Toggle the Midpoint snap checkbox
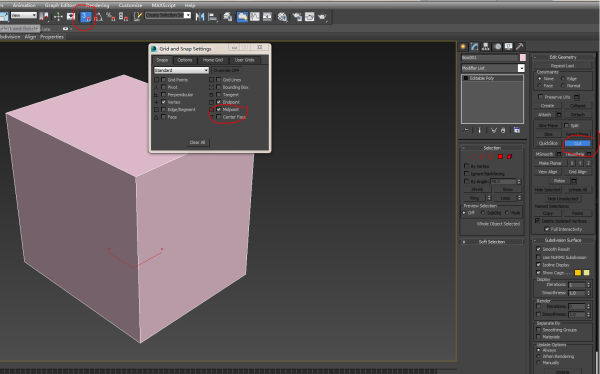The height and width of the screenshot is (374, 600). (x=219, y=109)
